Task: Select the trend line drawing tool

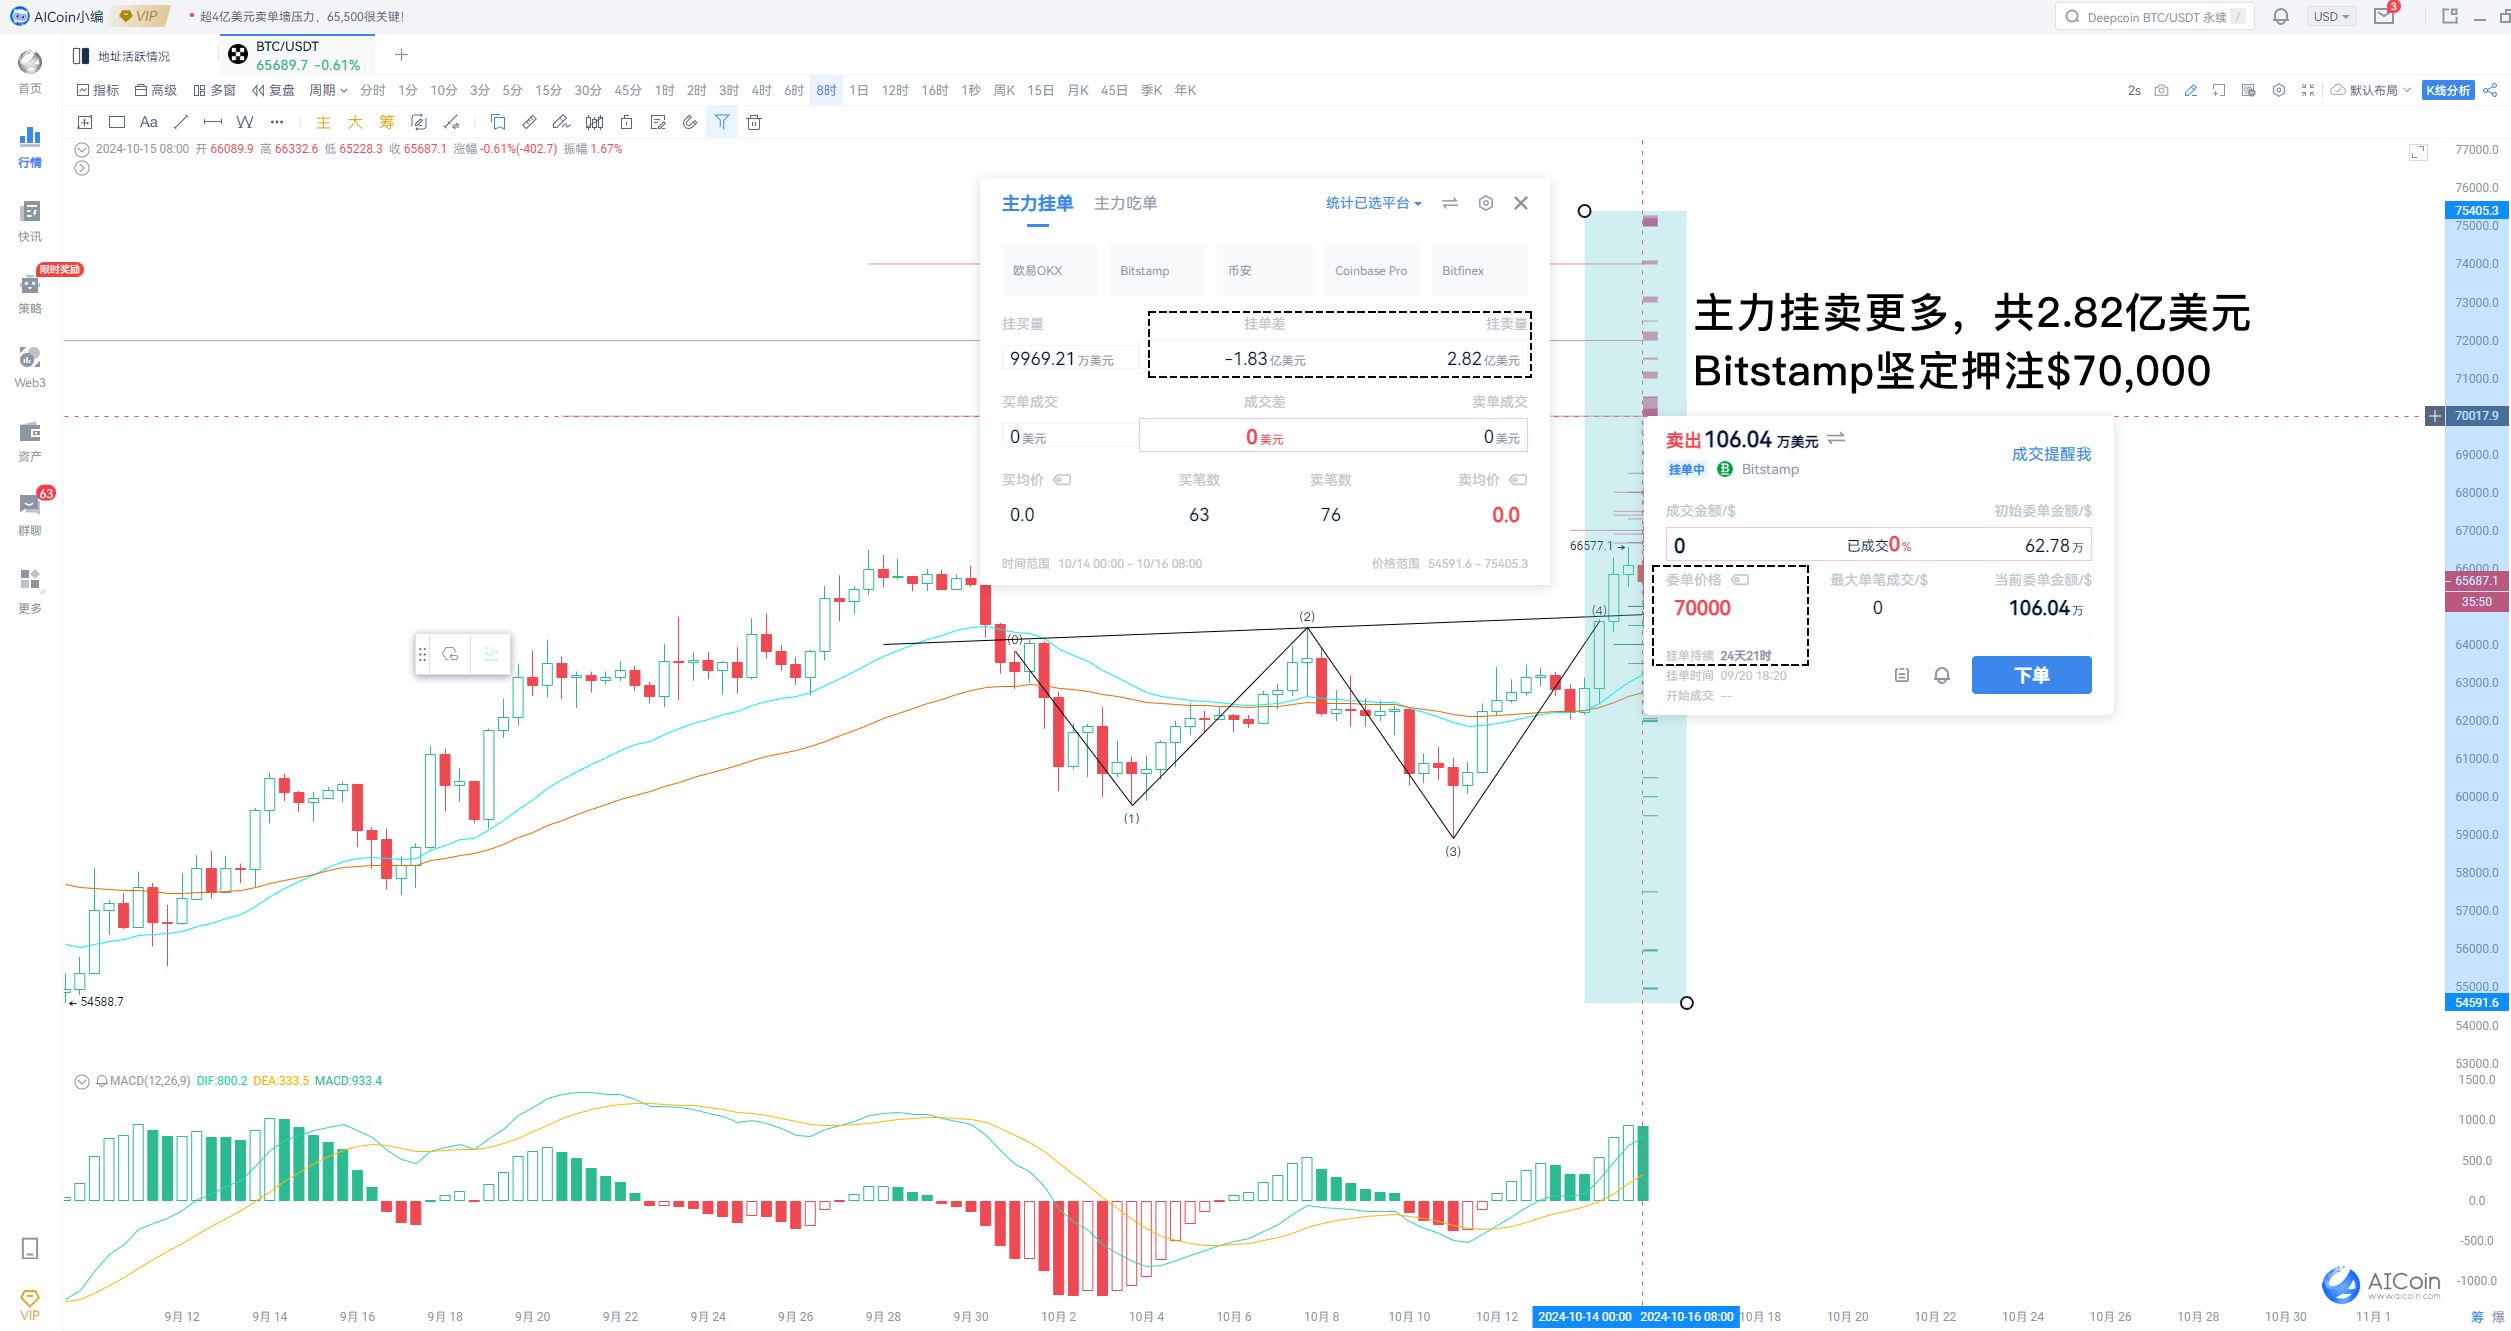Action: coord(181,122)
